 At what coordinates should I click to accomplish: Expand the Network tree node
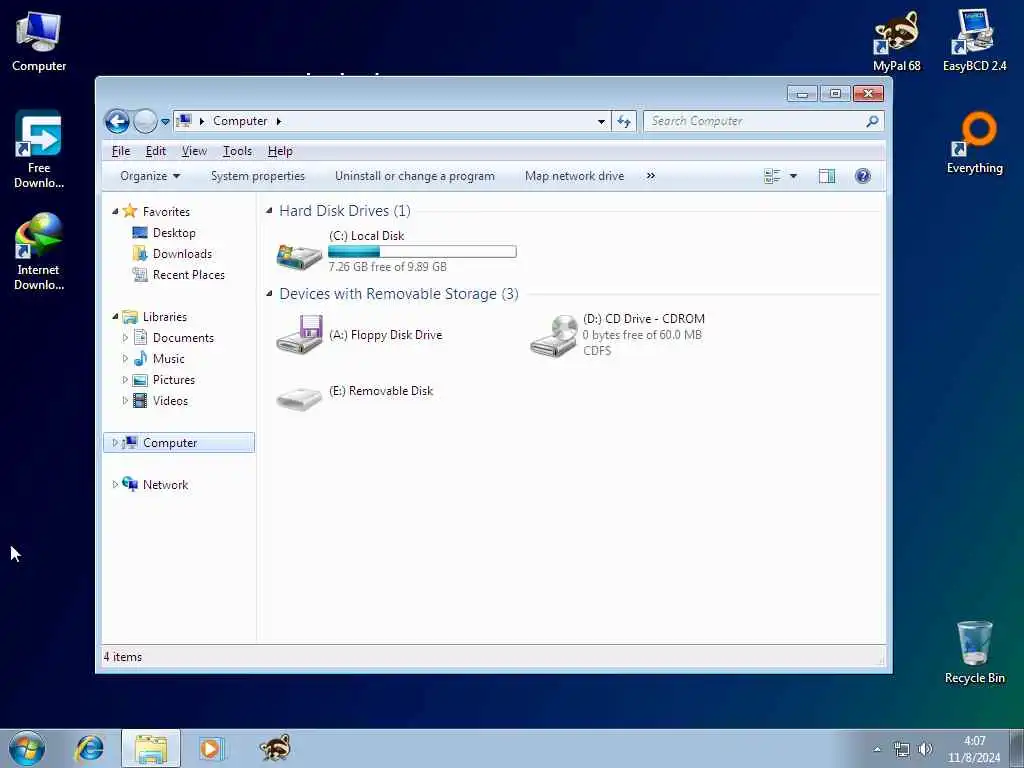115,485
